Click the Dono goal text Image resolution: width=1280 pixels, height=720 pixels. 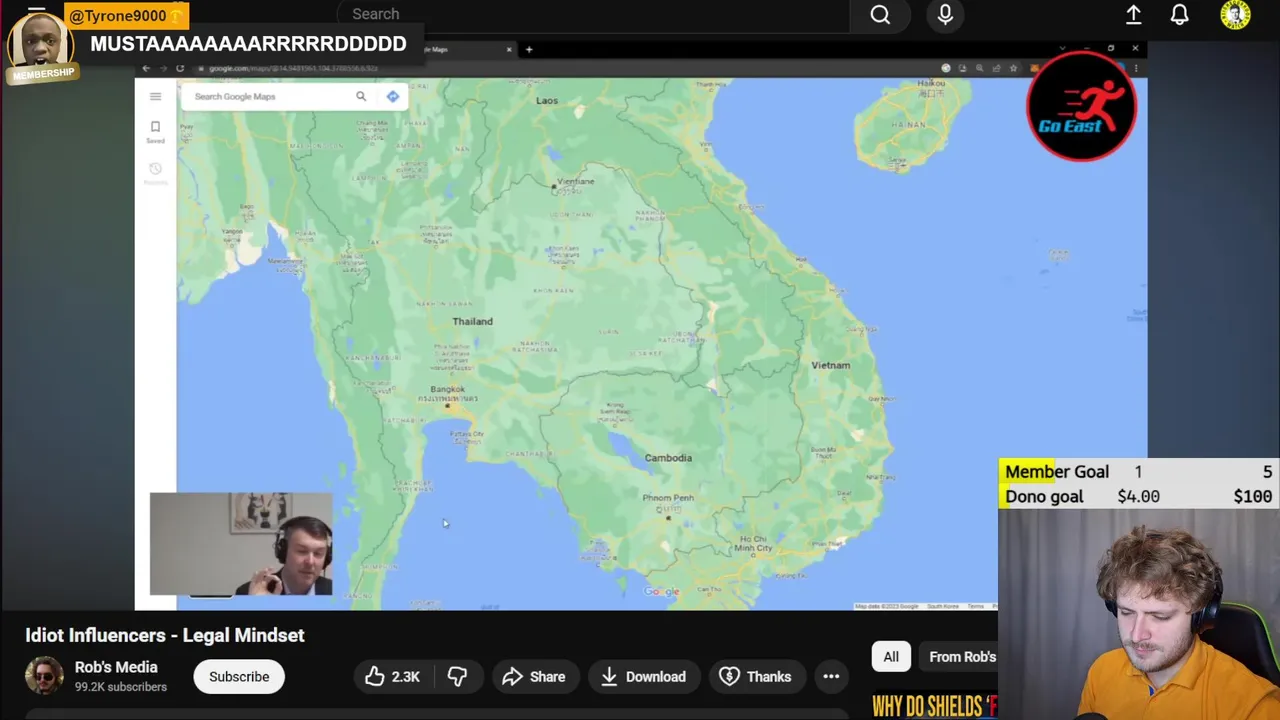(x=1044, y=497)
